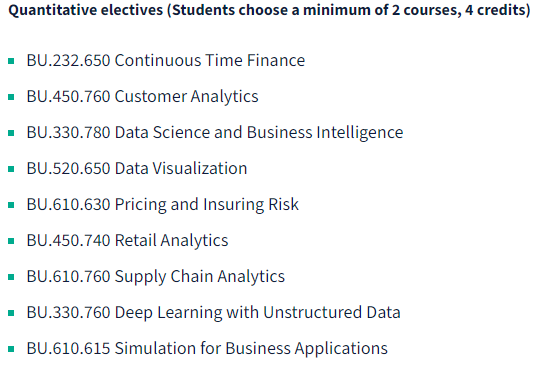Click the Quantitative electives heading

269,10
